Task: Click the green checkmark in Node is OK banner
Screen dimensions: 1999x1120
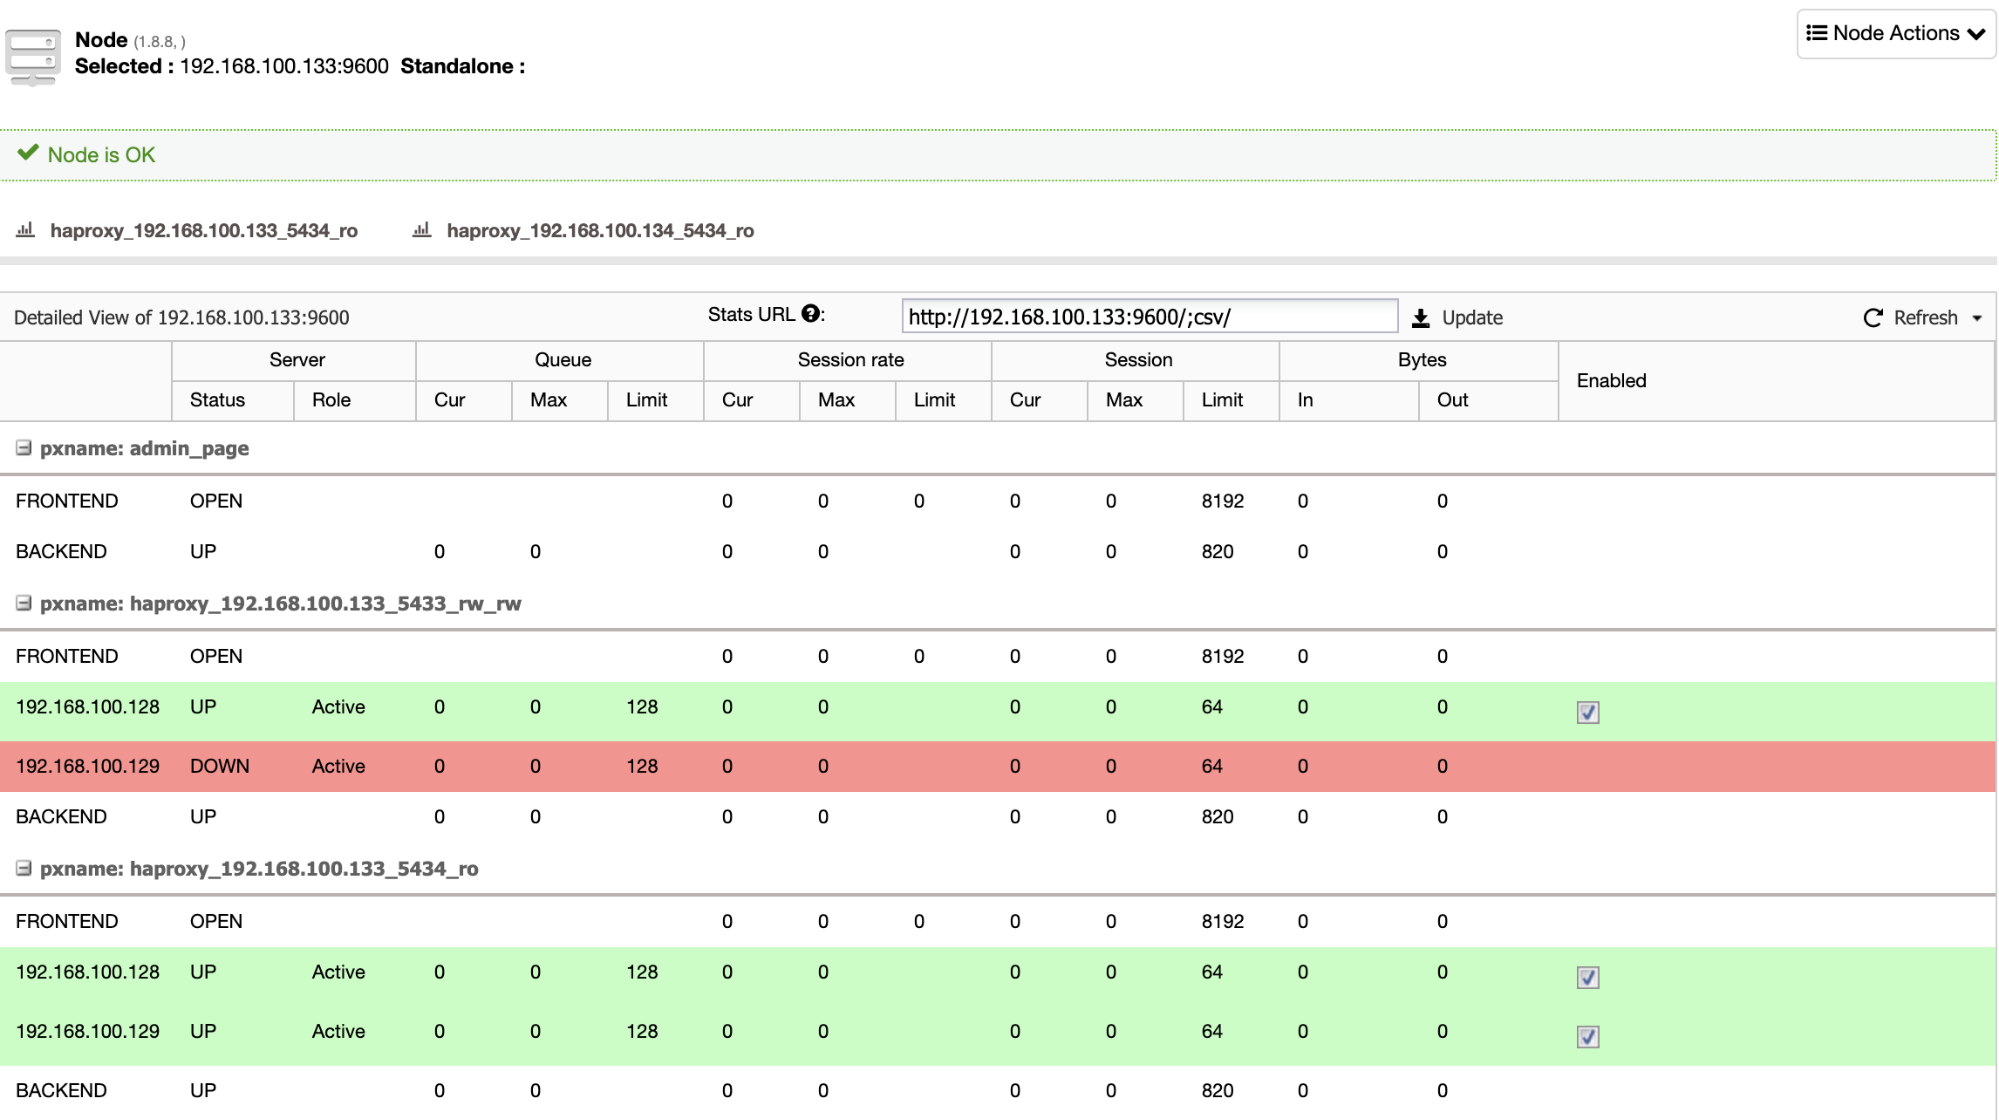Action: (x=28, y=152)
